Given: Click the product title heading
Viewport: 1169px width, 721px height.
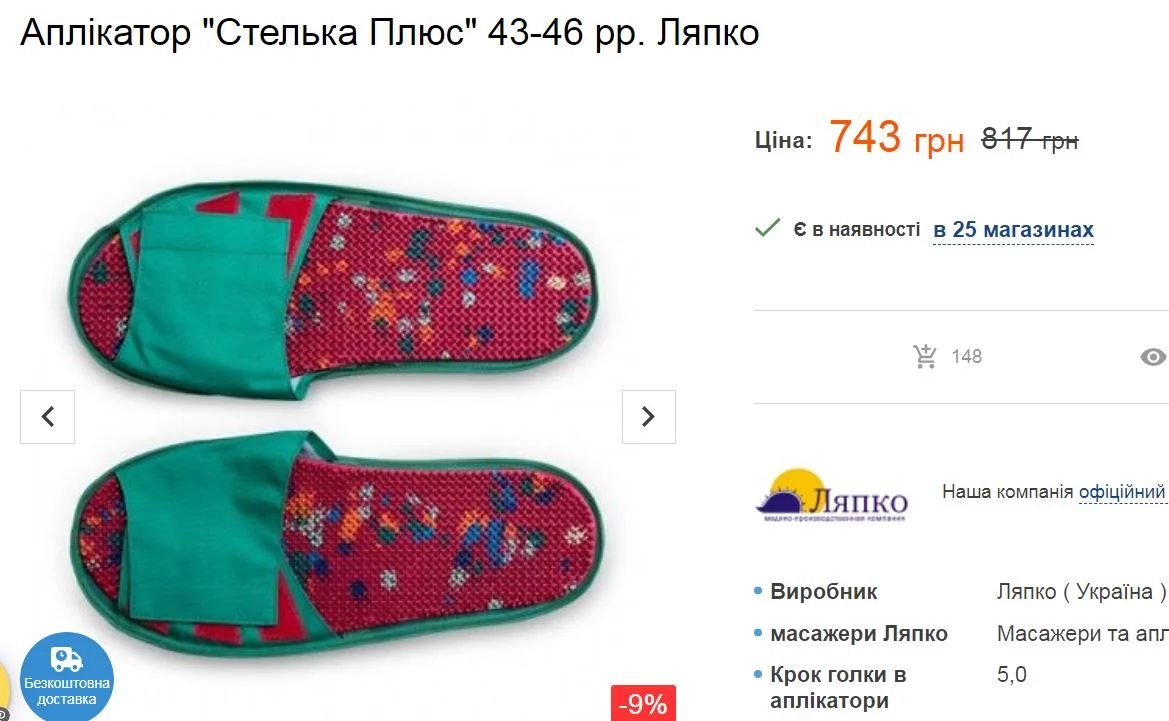Looking at the screenshot, I should point(390,33).
